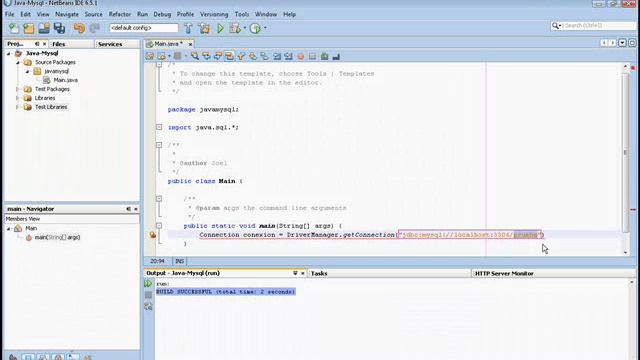Open the File menu
The height and width of the screenshot is (360, 640).
(9, 14)
